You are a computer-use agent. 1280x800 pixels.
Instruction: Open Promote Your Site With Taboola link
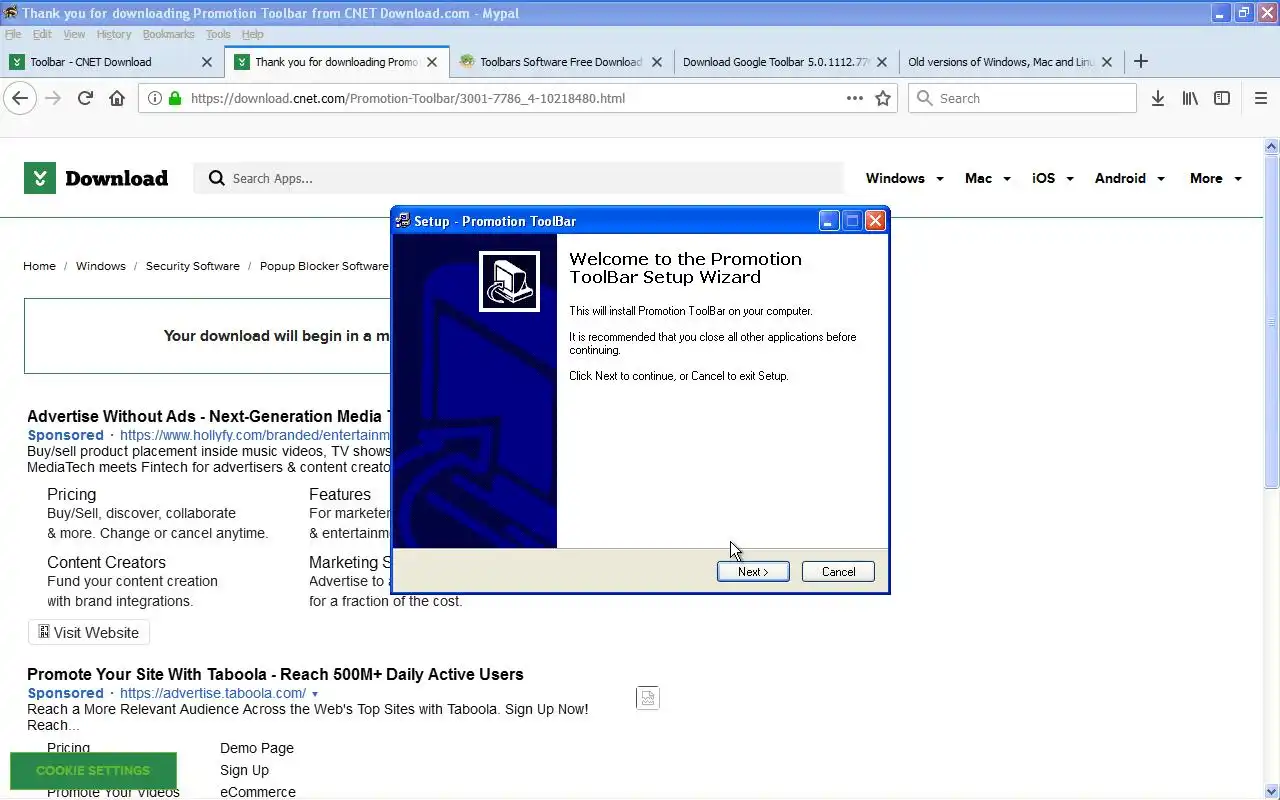pyautogui.click(x=275, y=674)
